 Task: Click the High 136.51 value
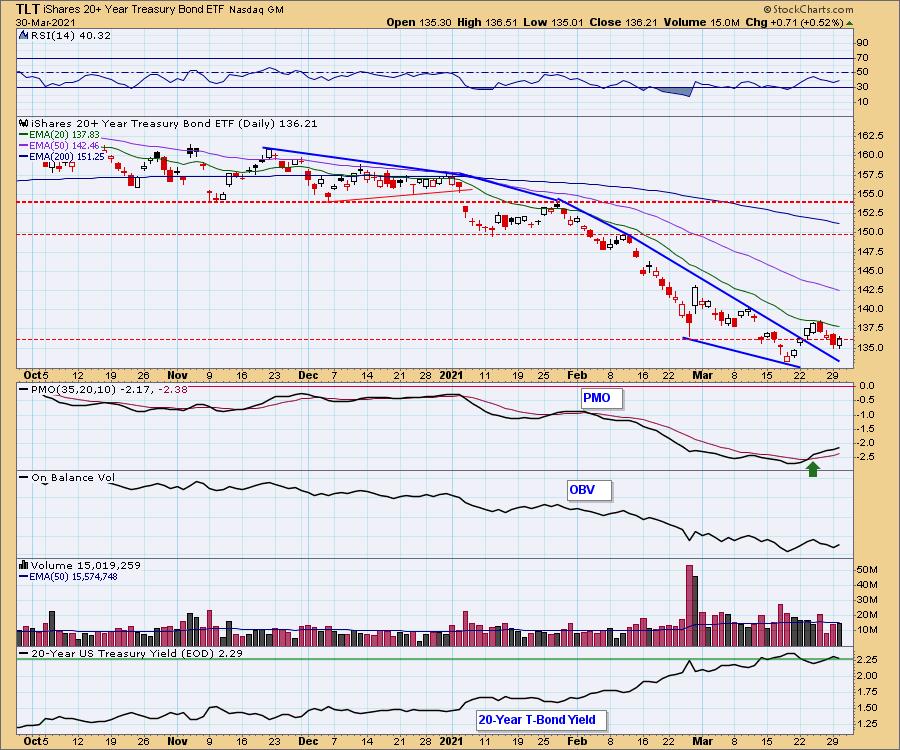pos(488,22)
